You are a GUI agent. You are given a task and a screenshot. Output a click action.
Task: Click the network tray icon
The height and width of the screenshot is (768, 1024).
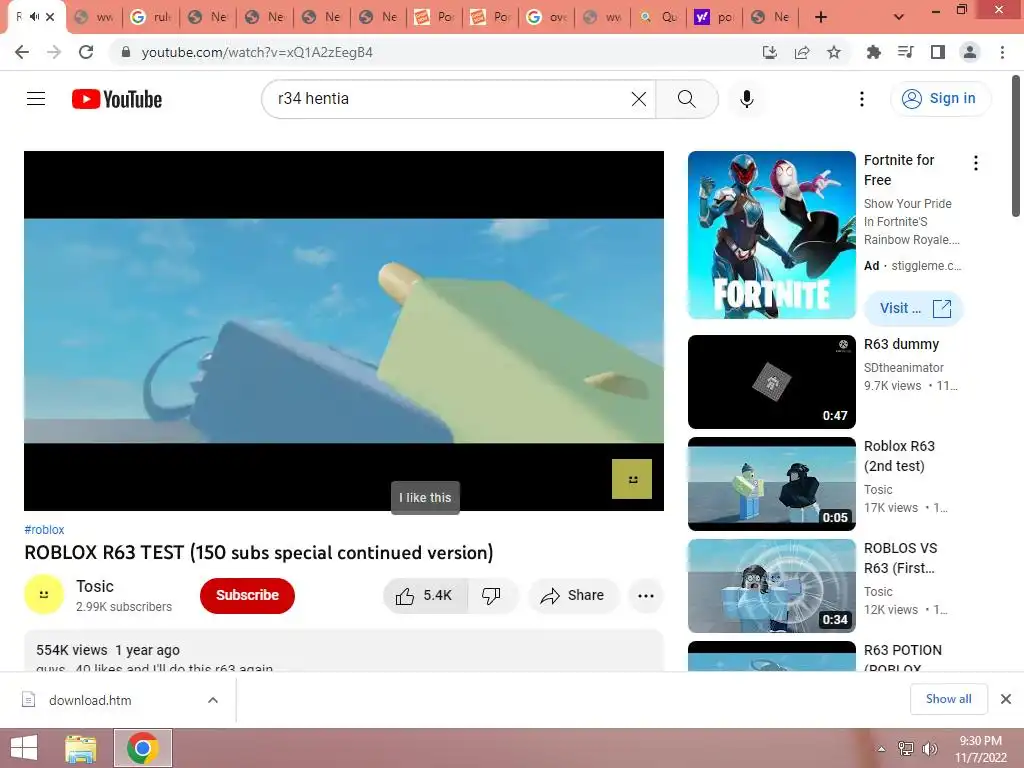906,748
